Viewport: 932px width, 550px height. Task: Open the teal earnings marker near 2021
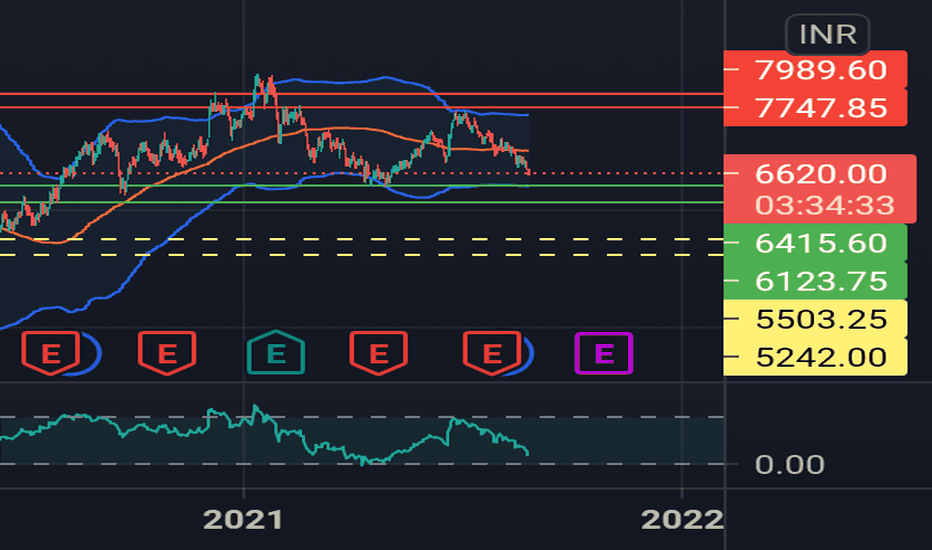[276, 353]
